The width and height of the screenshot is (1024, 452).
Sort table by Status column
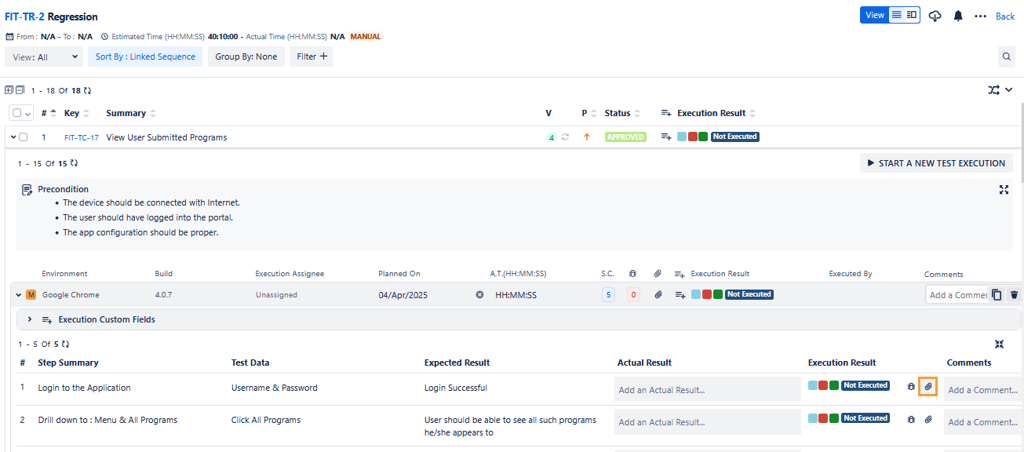[637, 113]
